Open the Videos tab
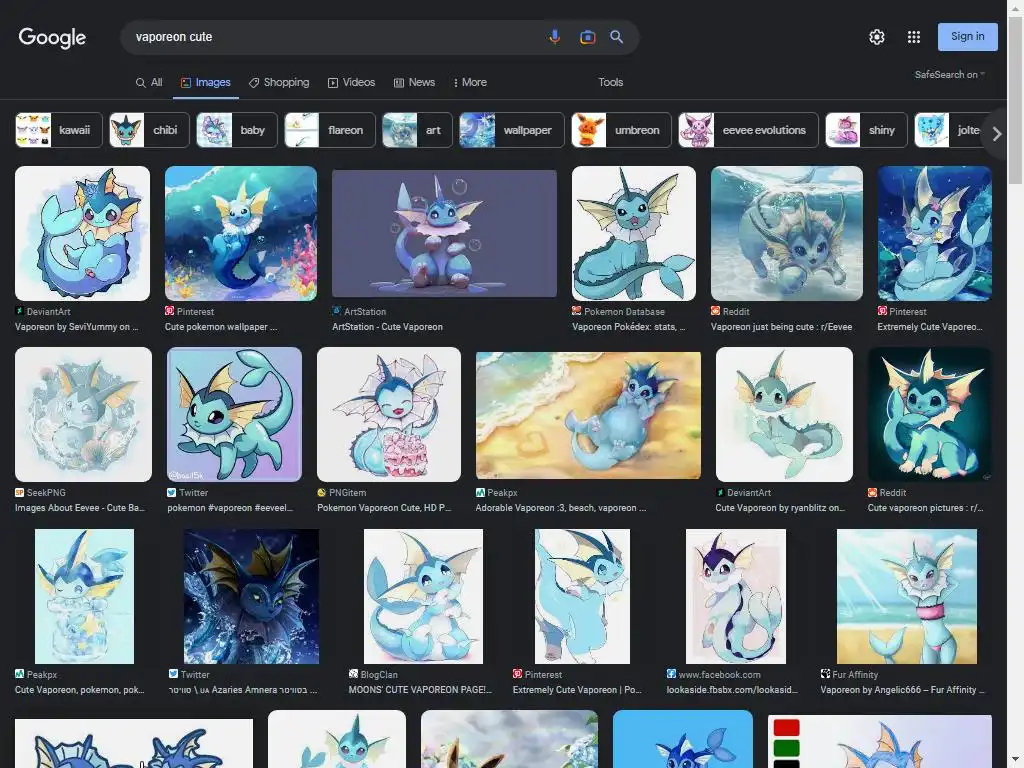 pos(351,82)
